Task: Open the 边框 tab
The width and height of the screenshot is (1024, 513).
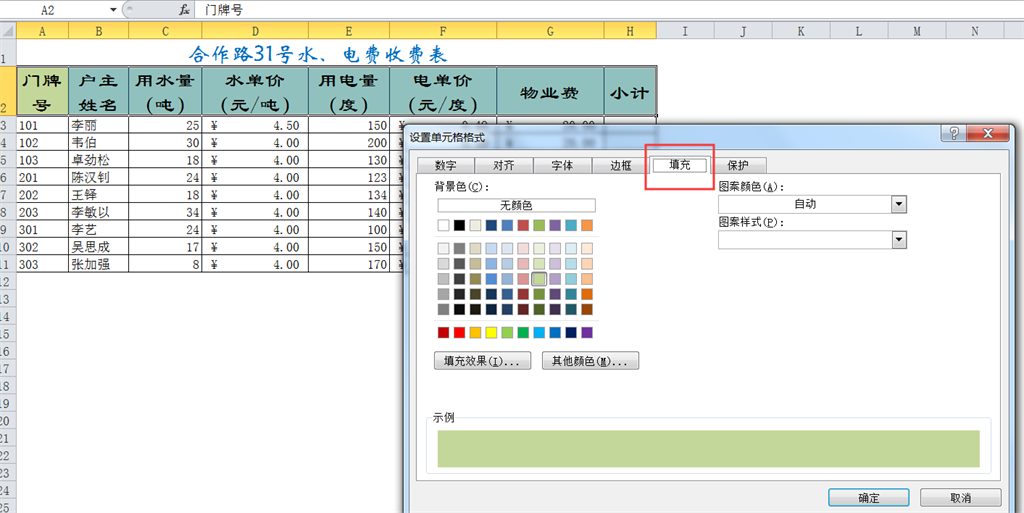Action: tap(621, 166)
